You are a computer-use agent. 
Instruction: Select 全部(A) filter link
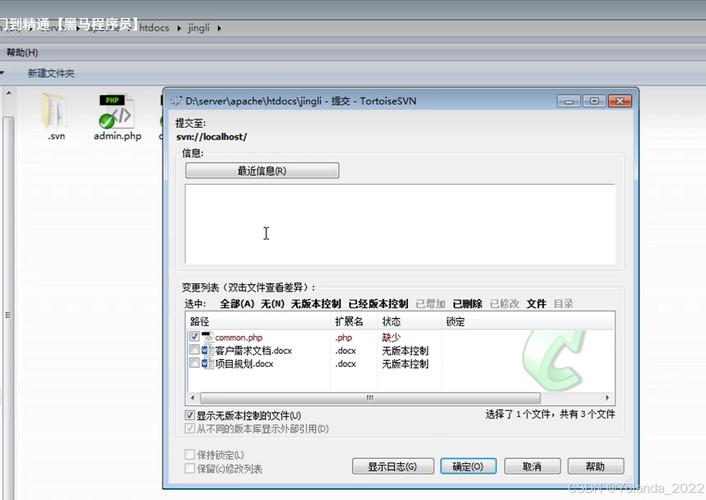(x=237, y=304)
